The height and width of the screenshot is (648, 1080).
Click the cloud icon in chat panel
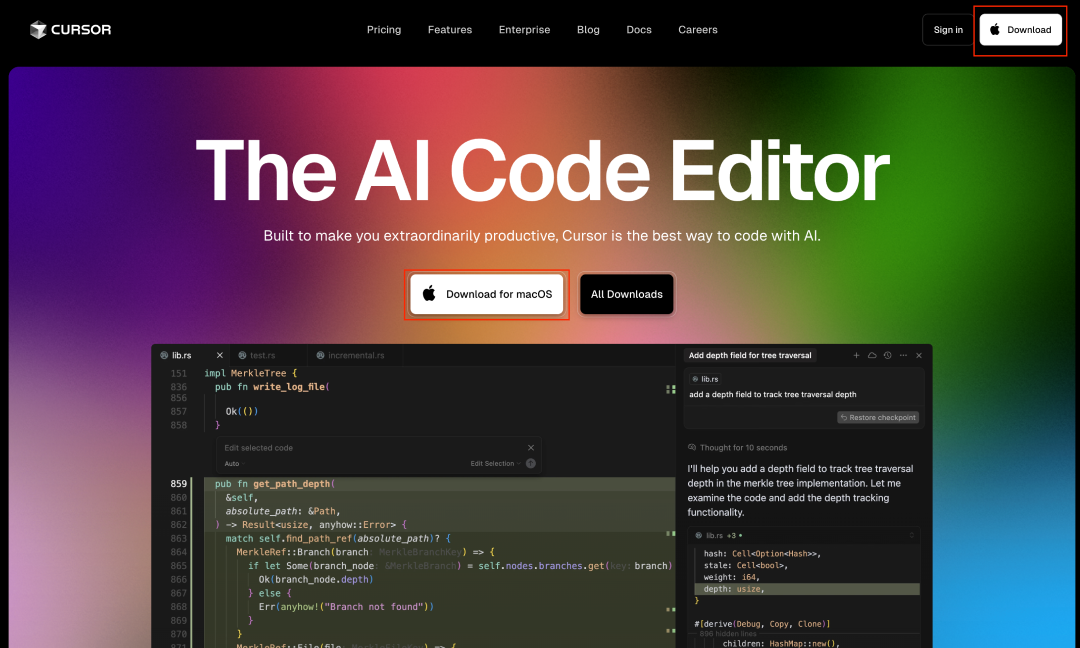[x=872, y=355]
